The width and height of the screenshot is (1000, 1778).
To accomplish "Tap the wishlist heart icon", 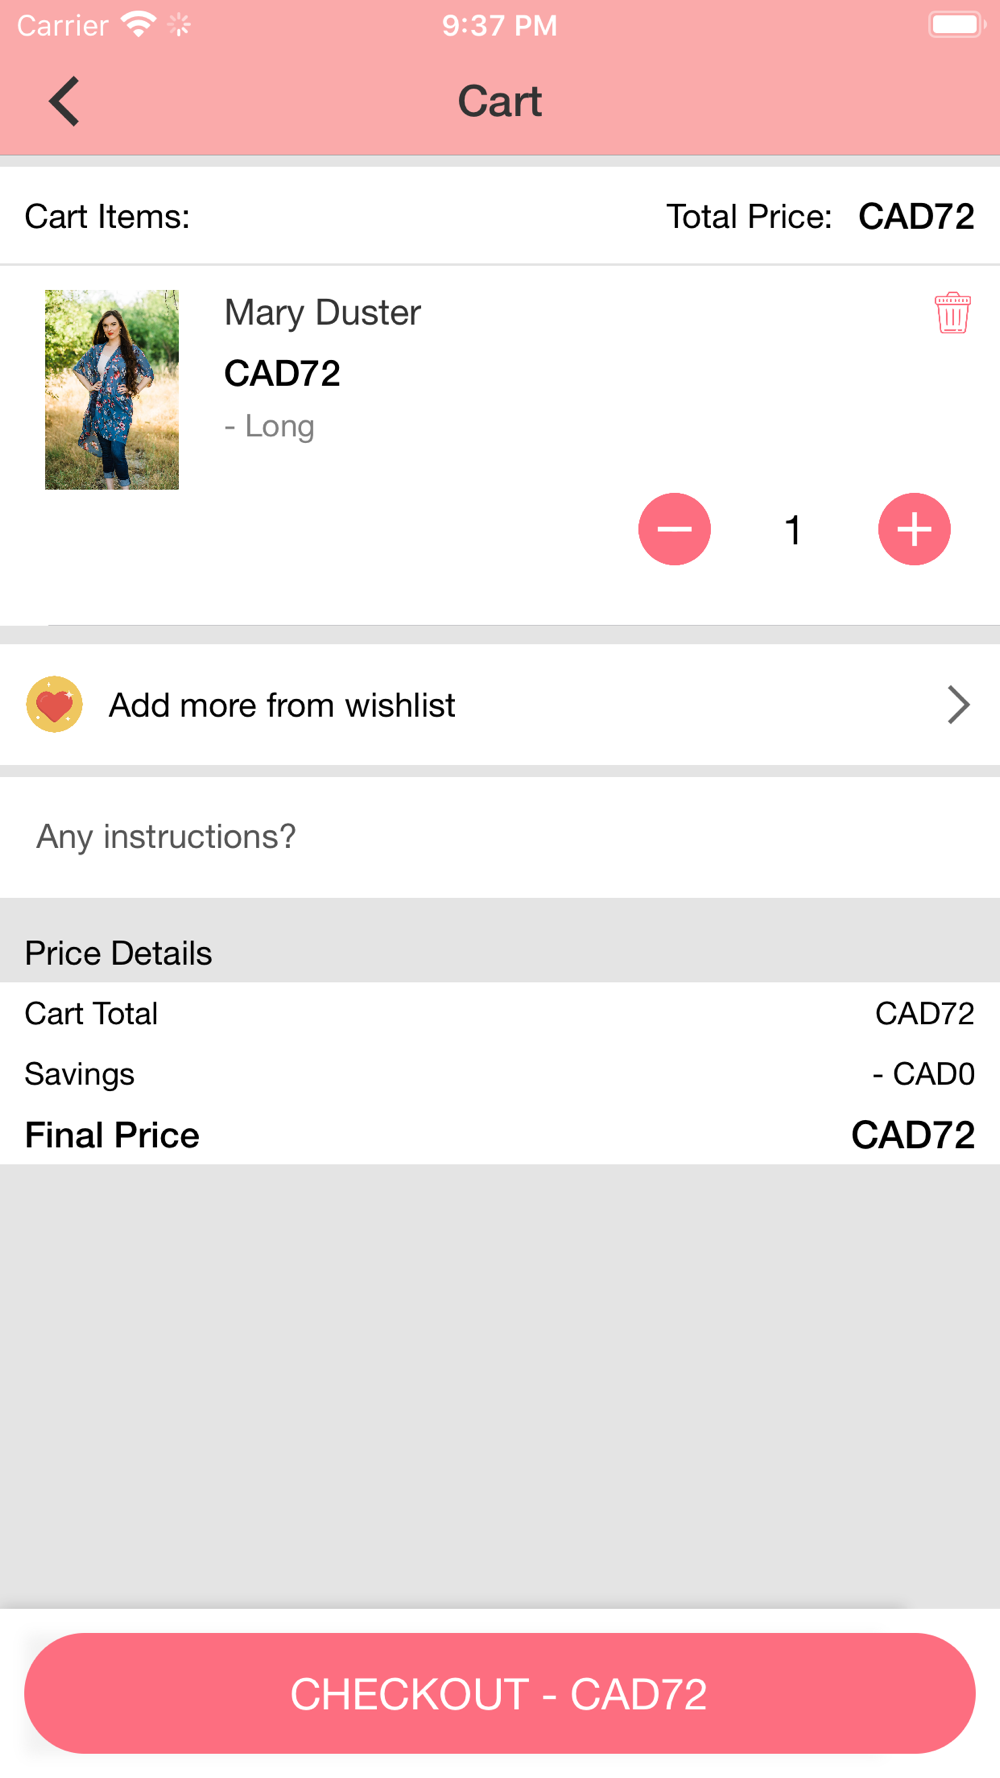I will click(54, 705).
